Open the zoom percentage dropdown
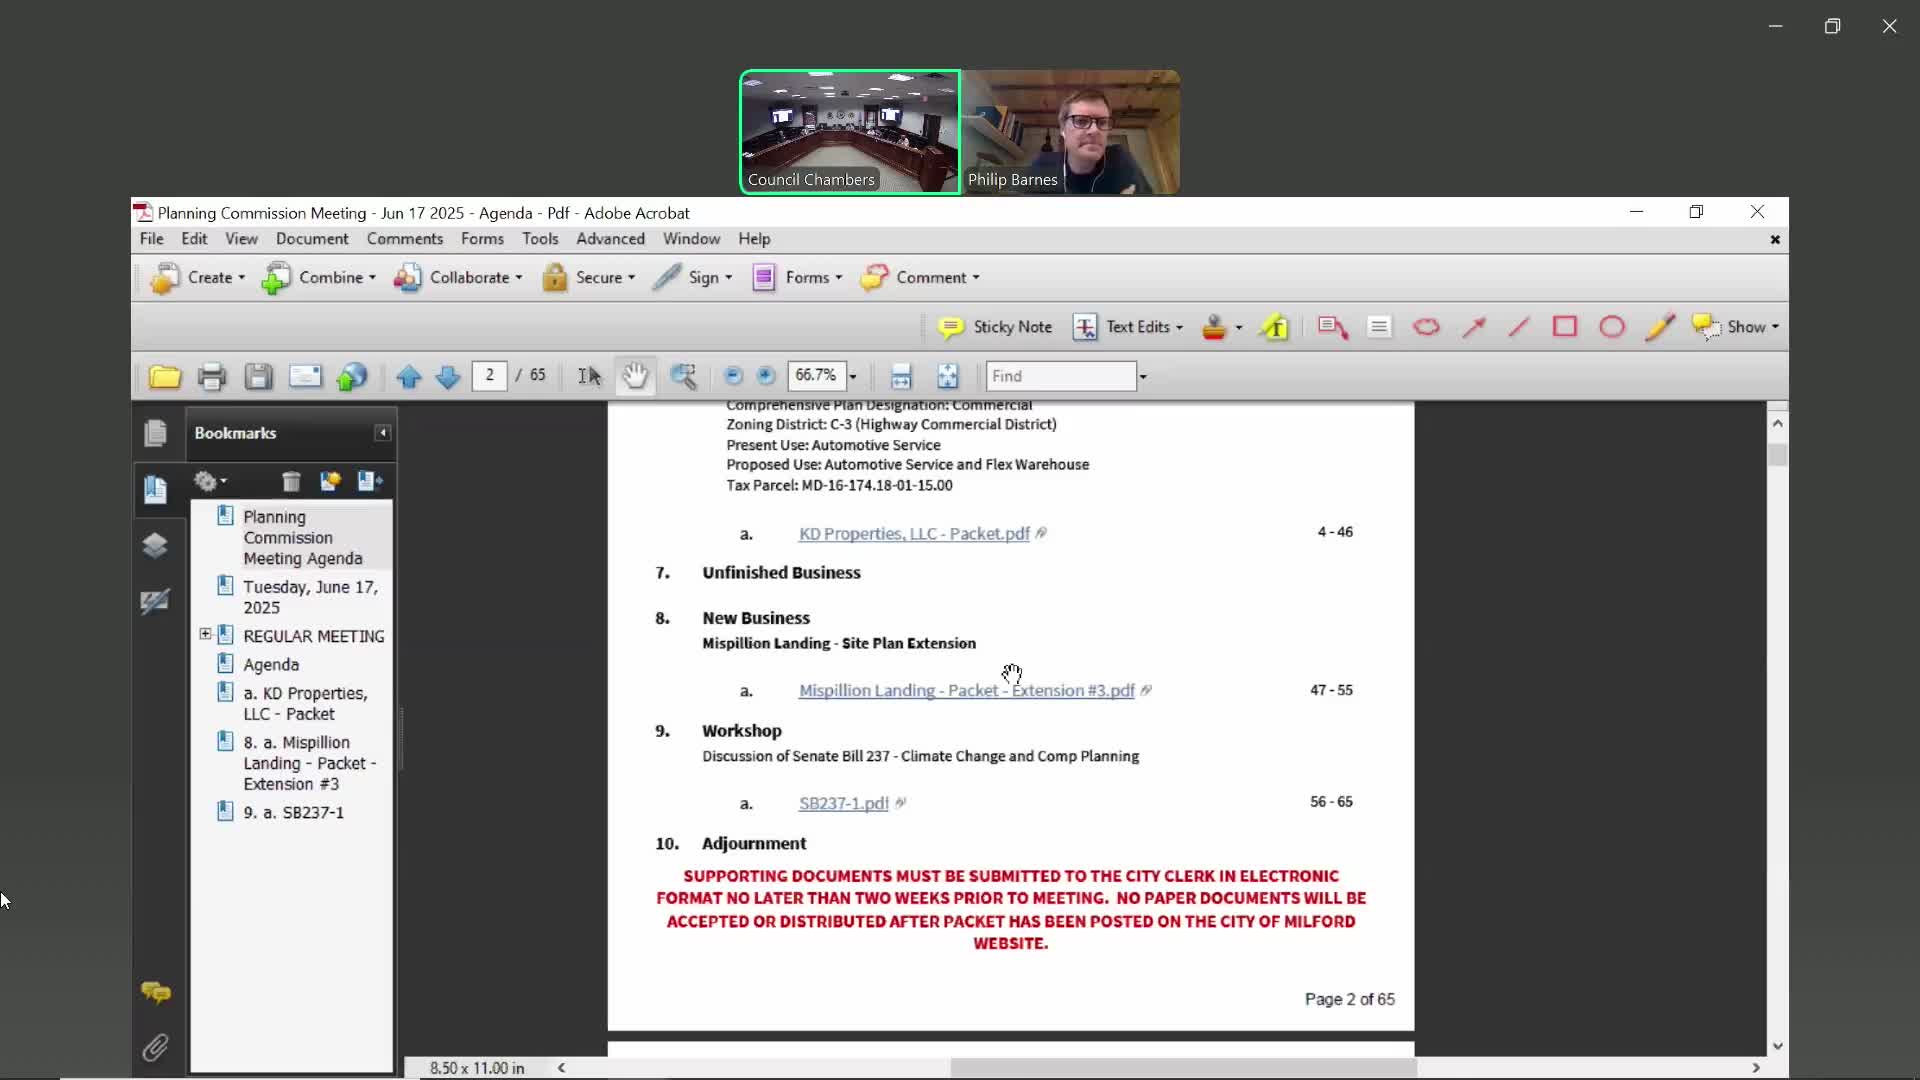 853,377
